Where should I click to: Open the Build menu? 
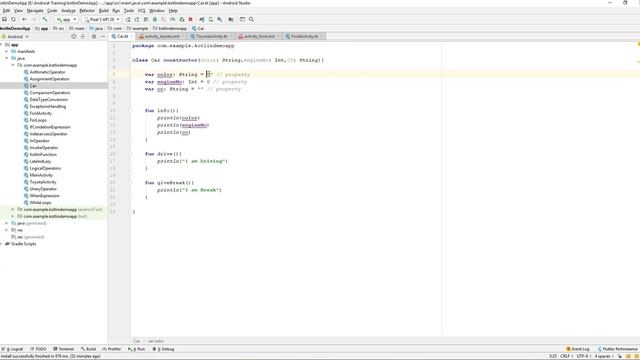(104, 11)
